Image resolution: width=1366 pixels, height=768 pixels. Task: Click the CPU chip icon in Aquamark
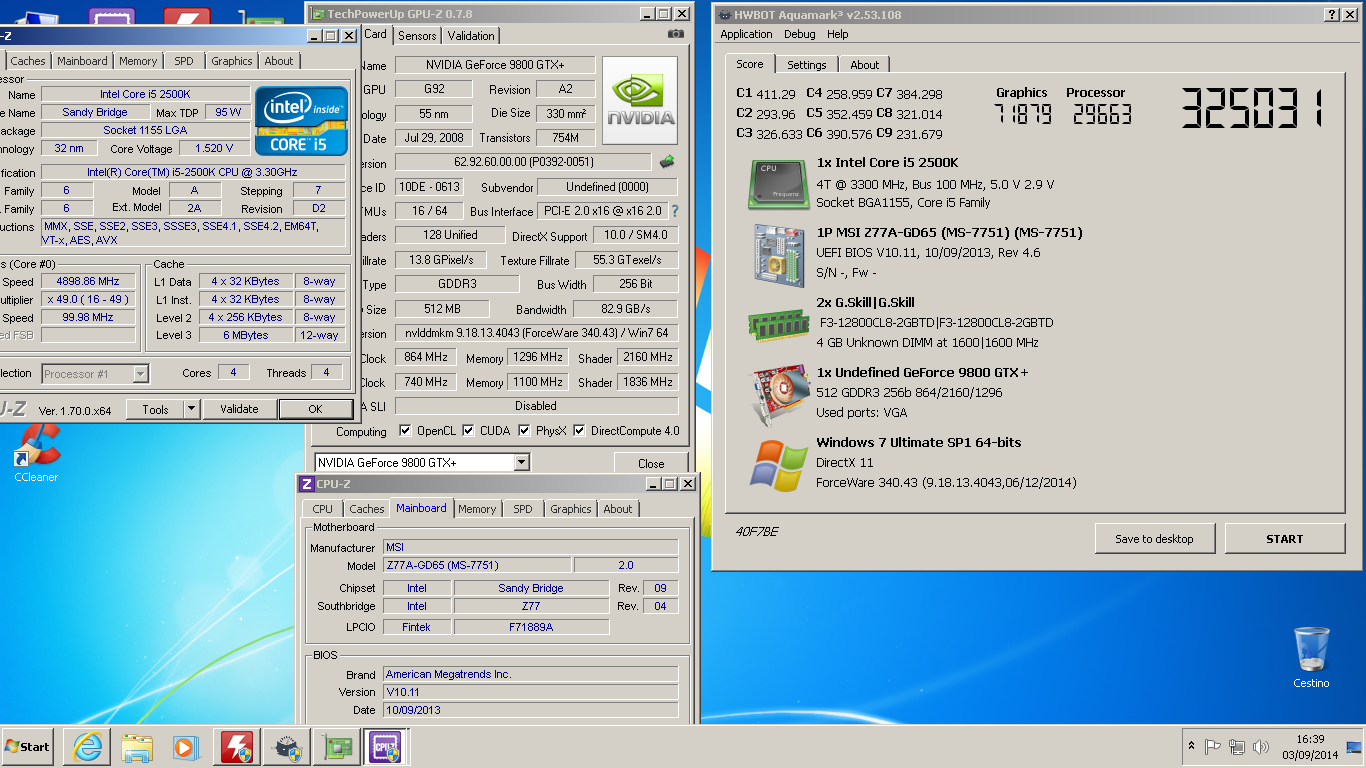pyautogui.click(x=778, y=184)
